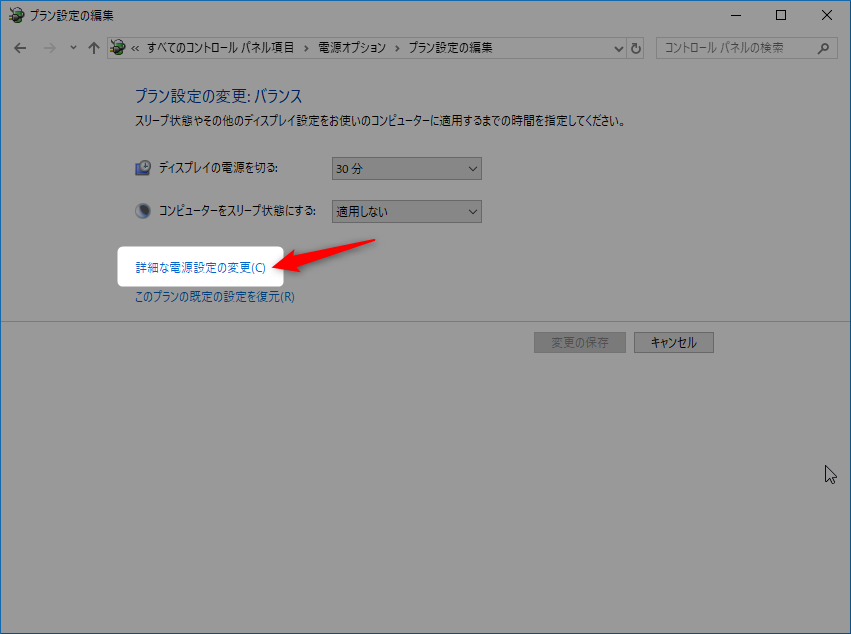Go up one level with up arrow
This screenshot has width=851, height=634.
(94, 48)
